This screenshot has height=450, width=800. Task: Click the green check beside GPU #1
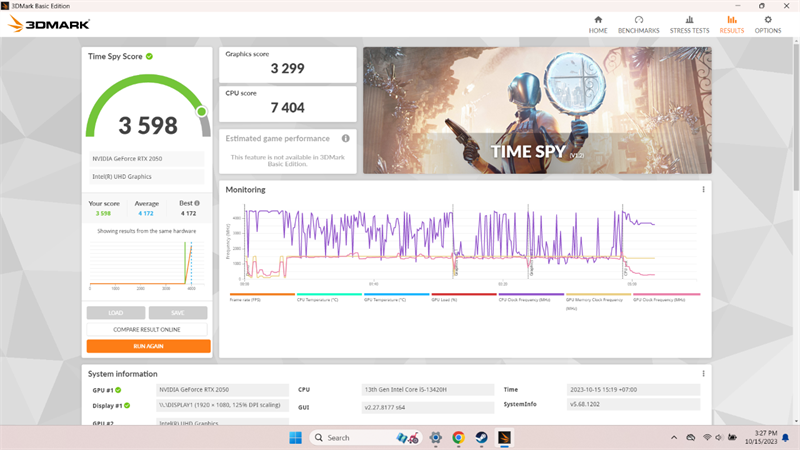pyautogui.click(x=118, y=390)
